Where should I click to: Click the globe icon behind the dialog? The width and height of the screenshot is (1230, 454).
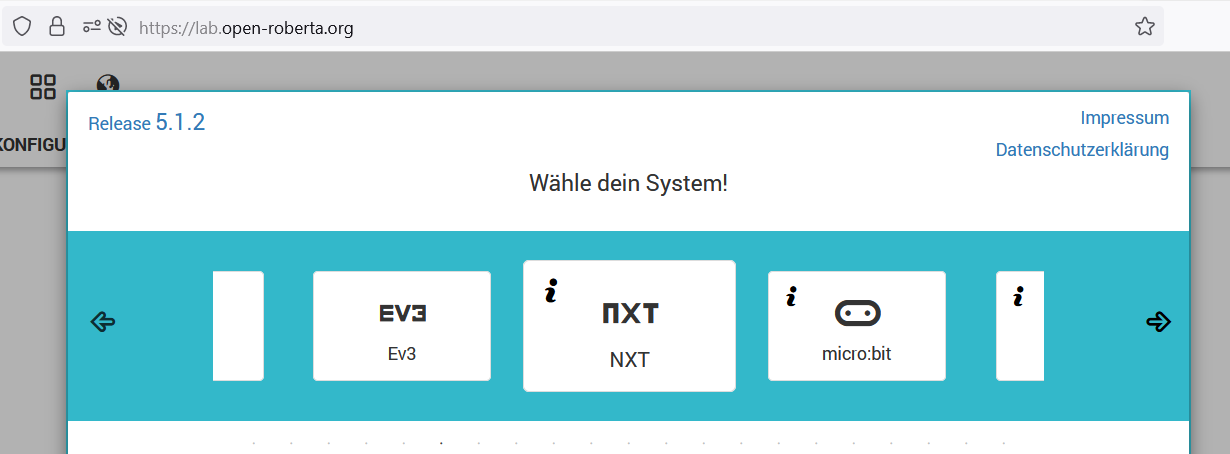[x=108, y=84]
